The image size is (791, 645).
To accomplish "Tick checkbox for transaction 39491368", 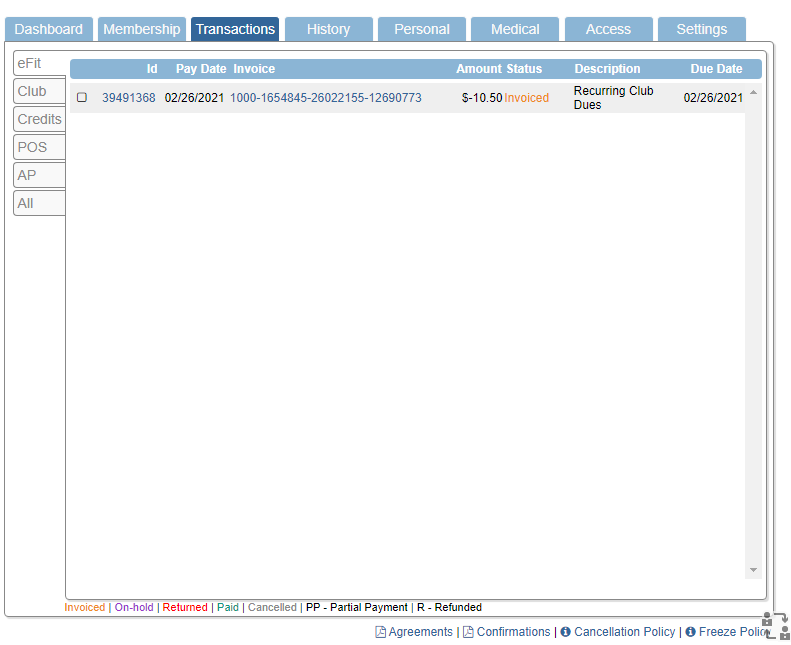I will click(82, 97).
